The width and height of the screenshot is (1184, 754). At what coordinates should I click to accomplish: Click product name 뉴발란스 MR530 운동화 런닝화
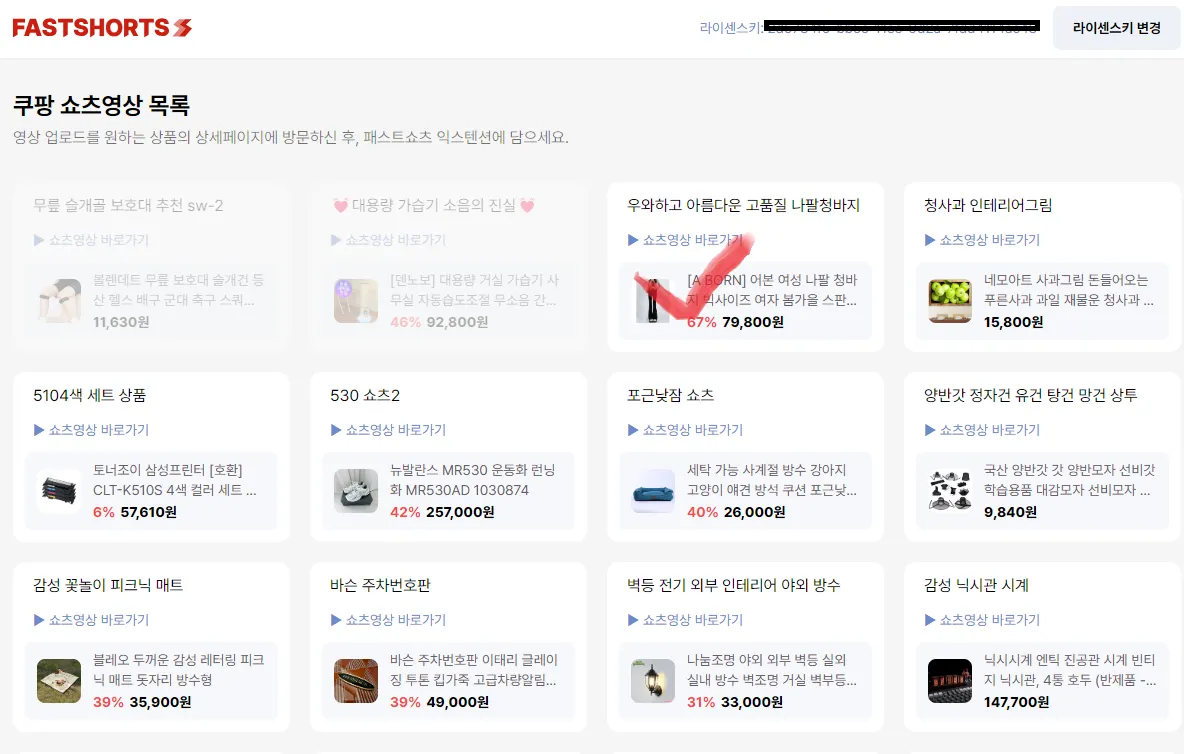tap(473, 480)
